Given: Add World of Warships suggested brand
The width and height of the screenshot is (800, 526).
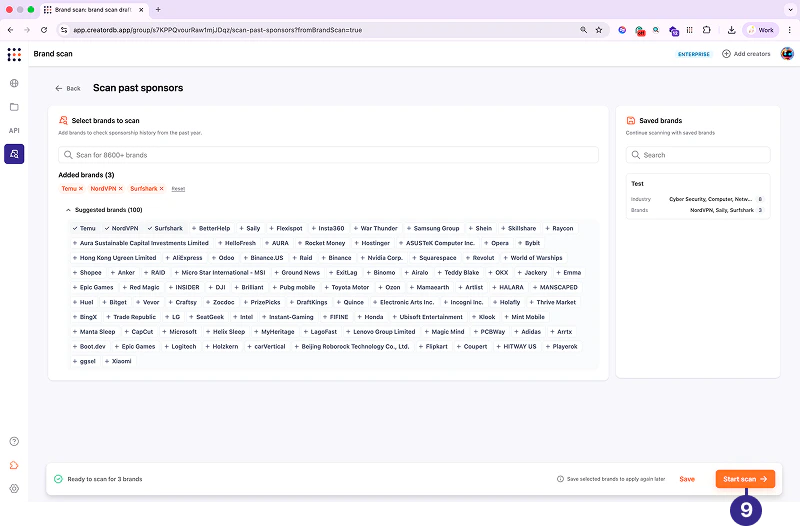Looking at the screenshot, I should [x=533, y=258].
